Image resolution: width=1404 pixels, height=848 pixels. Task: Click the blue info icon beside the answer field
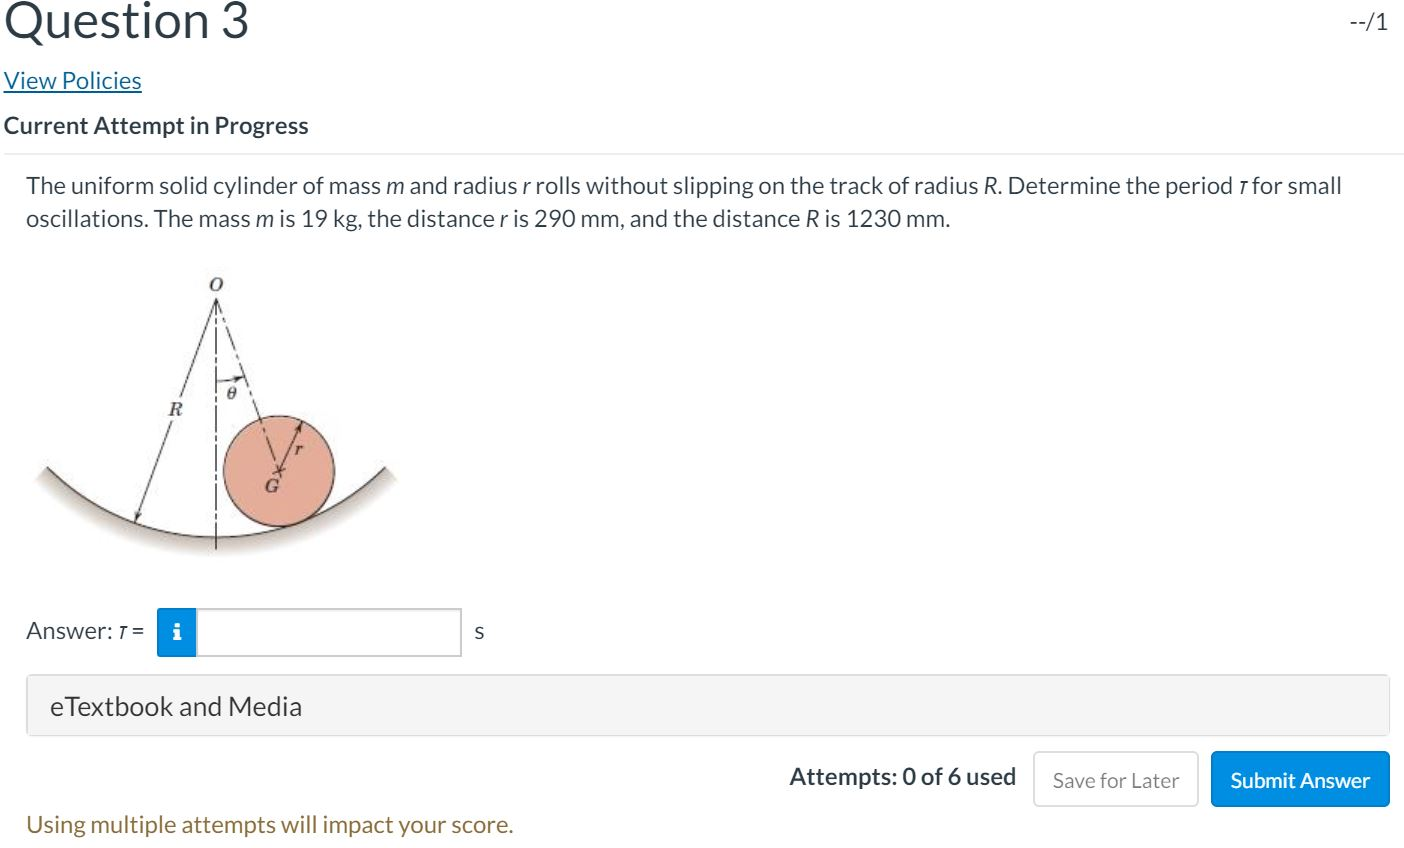[x=176, y=632]
